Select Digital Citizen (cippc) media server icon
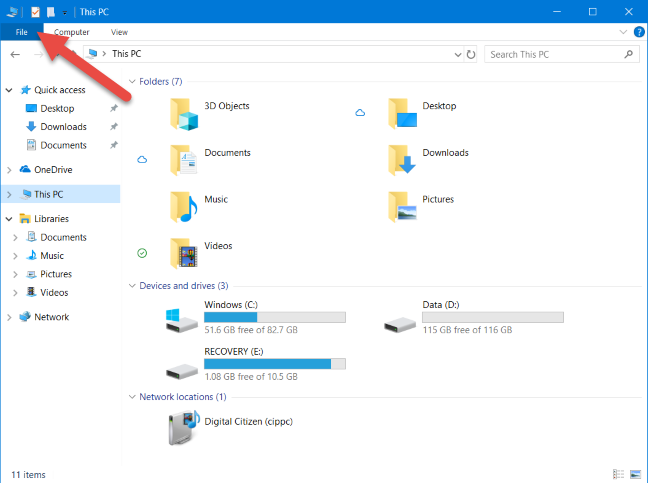 pos(184,428)
